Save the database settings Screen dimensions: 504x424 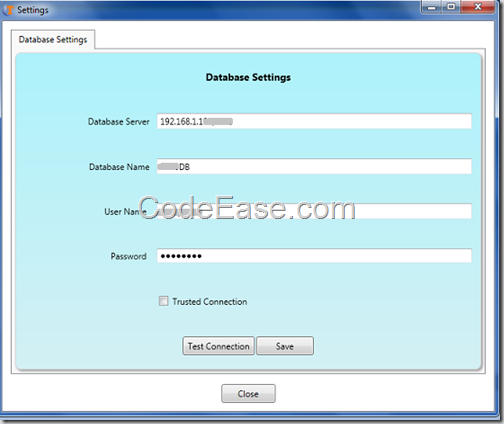285,346
